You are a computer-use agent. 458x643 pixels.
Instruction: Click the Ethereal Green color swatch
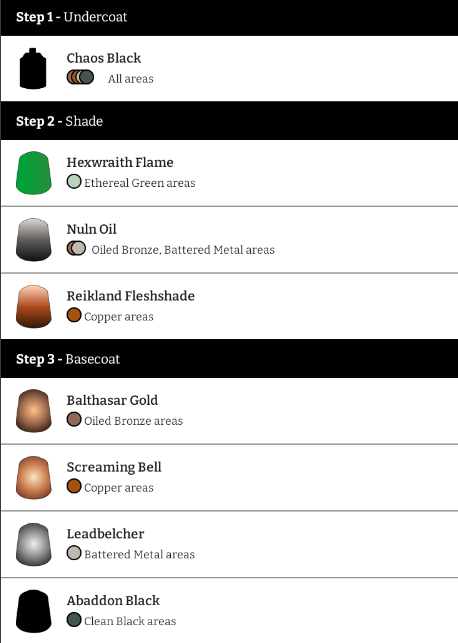[x=74, y=182]
